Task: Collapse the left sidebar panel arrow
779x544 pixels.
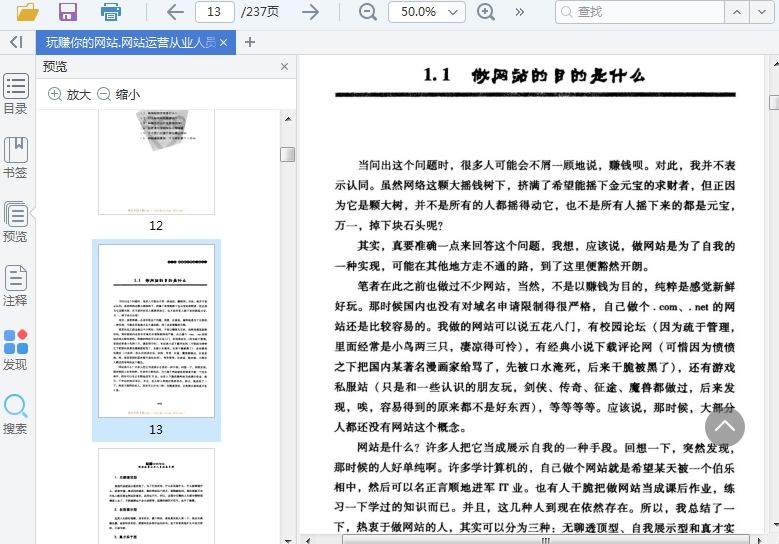Action: tap(16, 42)
